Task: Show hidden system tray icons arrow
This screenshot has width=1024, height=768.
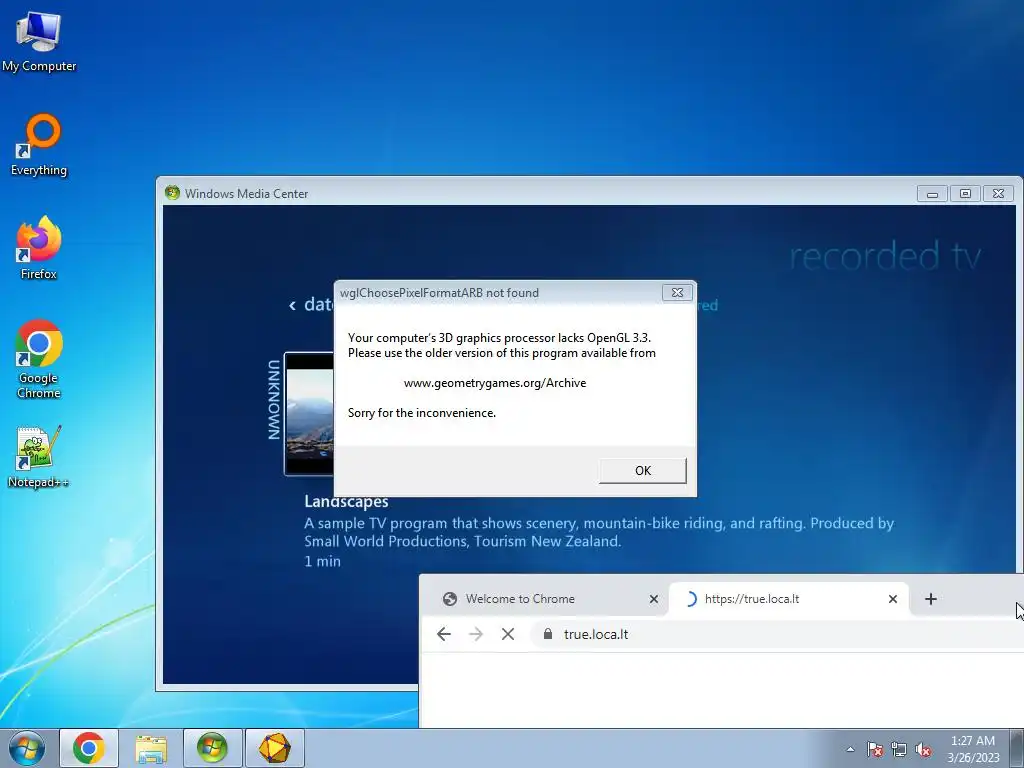Action: click(x=850, y=749)
